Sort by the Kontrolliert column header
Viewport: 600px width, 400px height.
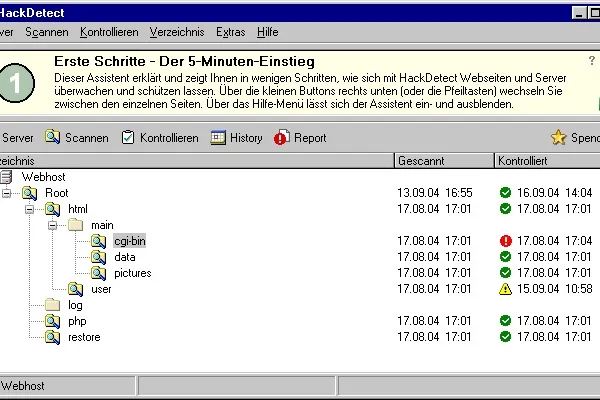(547, 161)
